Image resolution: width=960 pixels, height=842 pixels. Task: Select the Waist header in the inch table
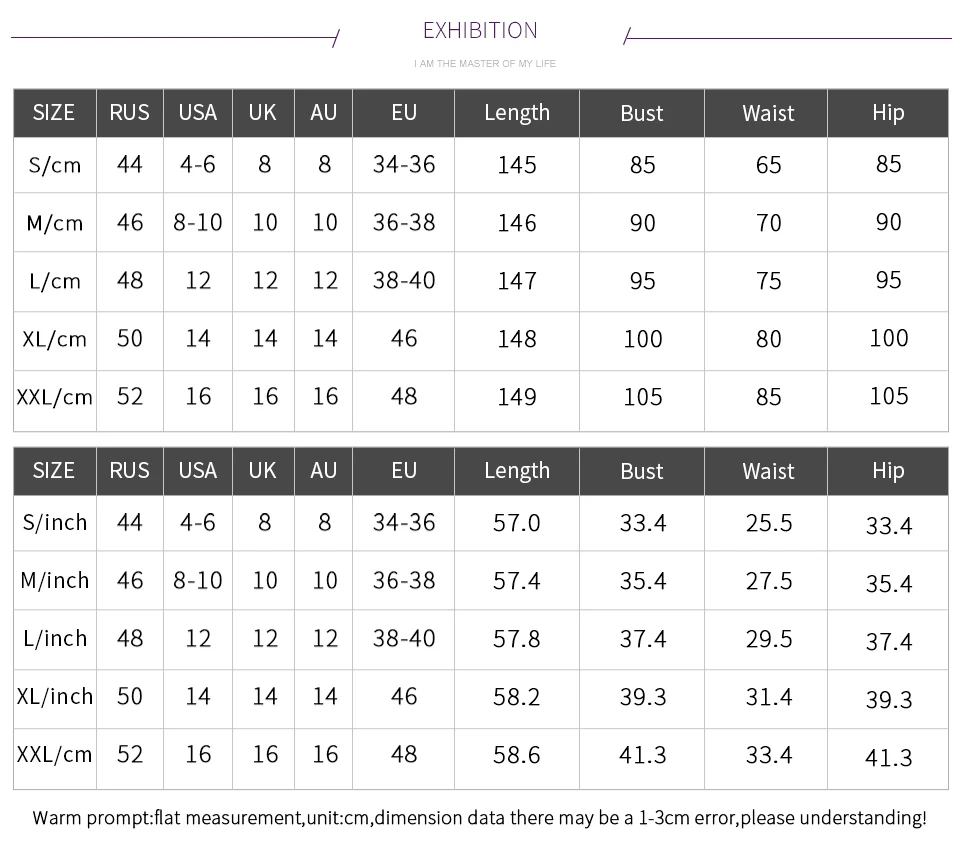coord(768,472)
